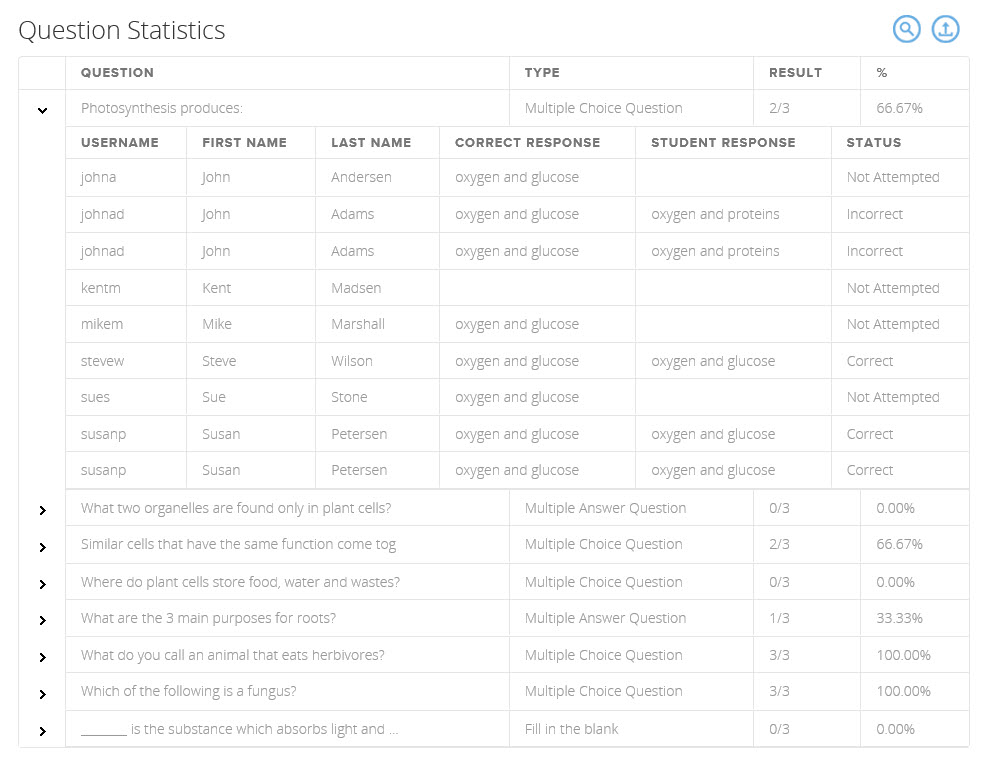Click the Result column header
Viewport: 984px width, 760px height.
pos(795,73)
